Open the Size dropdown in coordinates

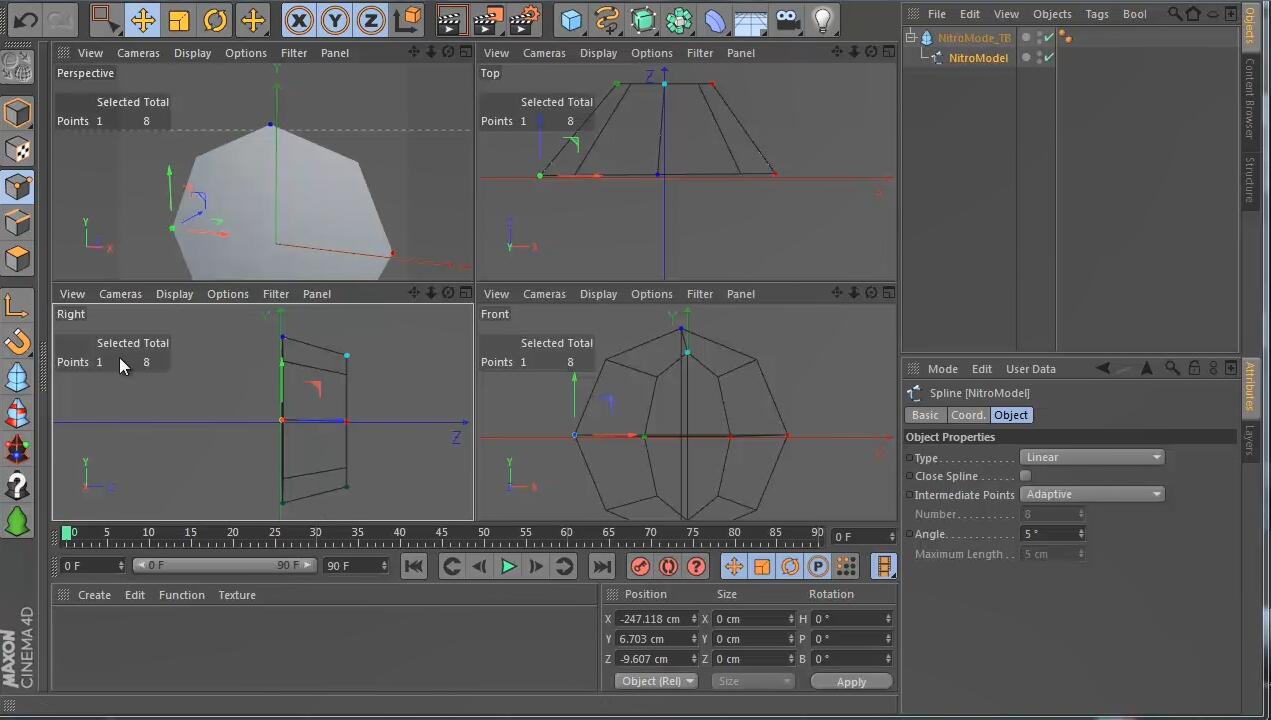[x=753, y=681]
